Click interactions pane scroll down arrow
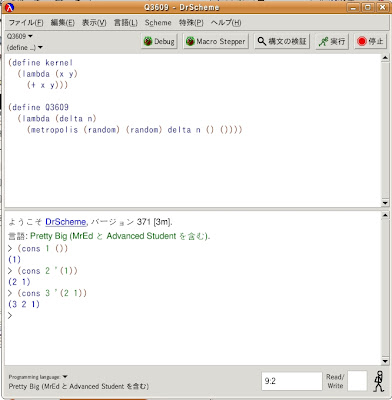Image resolution: width=392 pixels, height=400 pixels. [385, 361]
